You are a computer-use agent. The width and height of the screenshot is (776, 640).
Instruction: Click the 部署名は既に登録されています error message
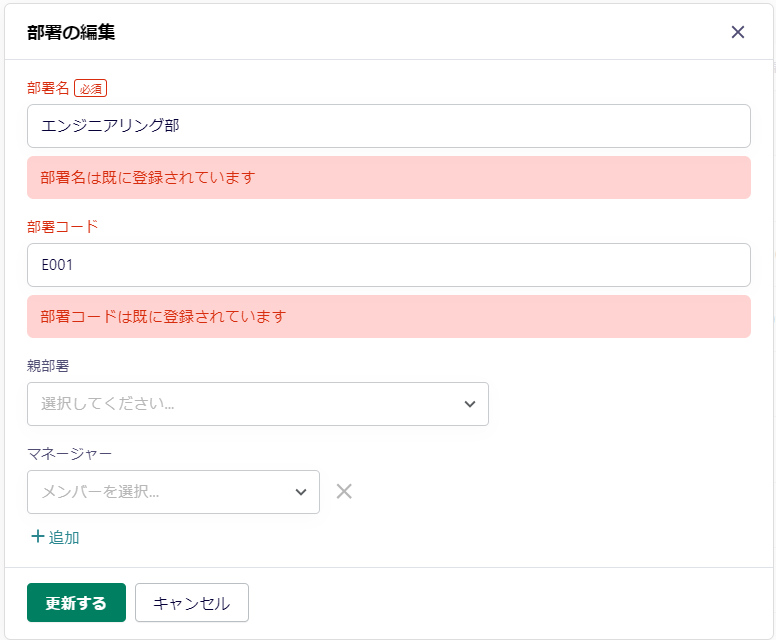(x=148, y=178)
